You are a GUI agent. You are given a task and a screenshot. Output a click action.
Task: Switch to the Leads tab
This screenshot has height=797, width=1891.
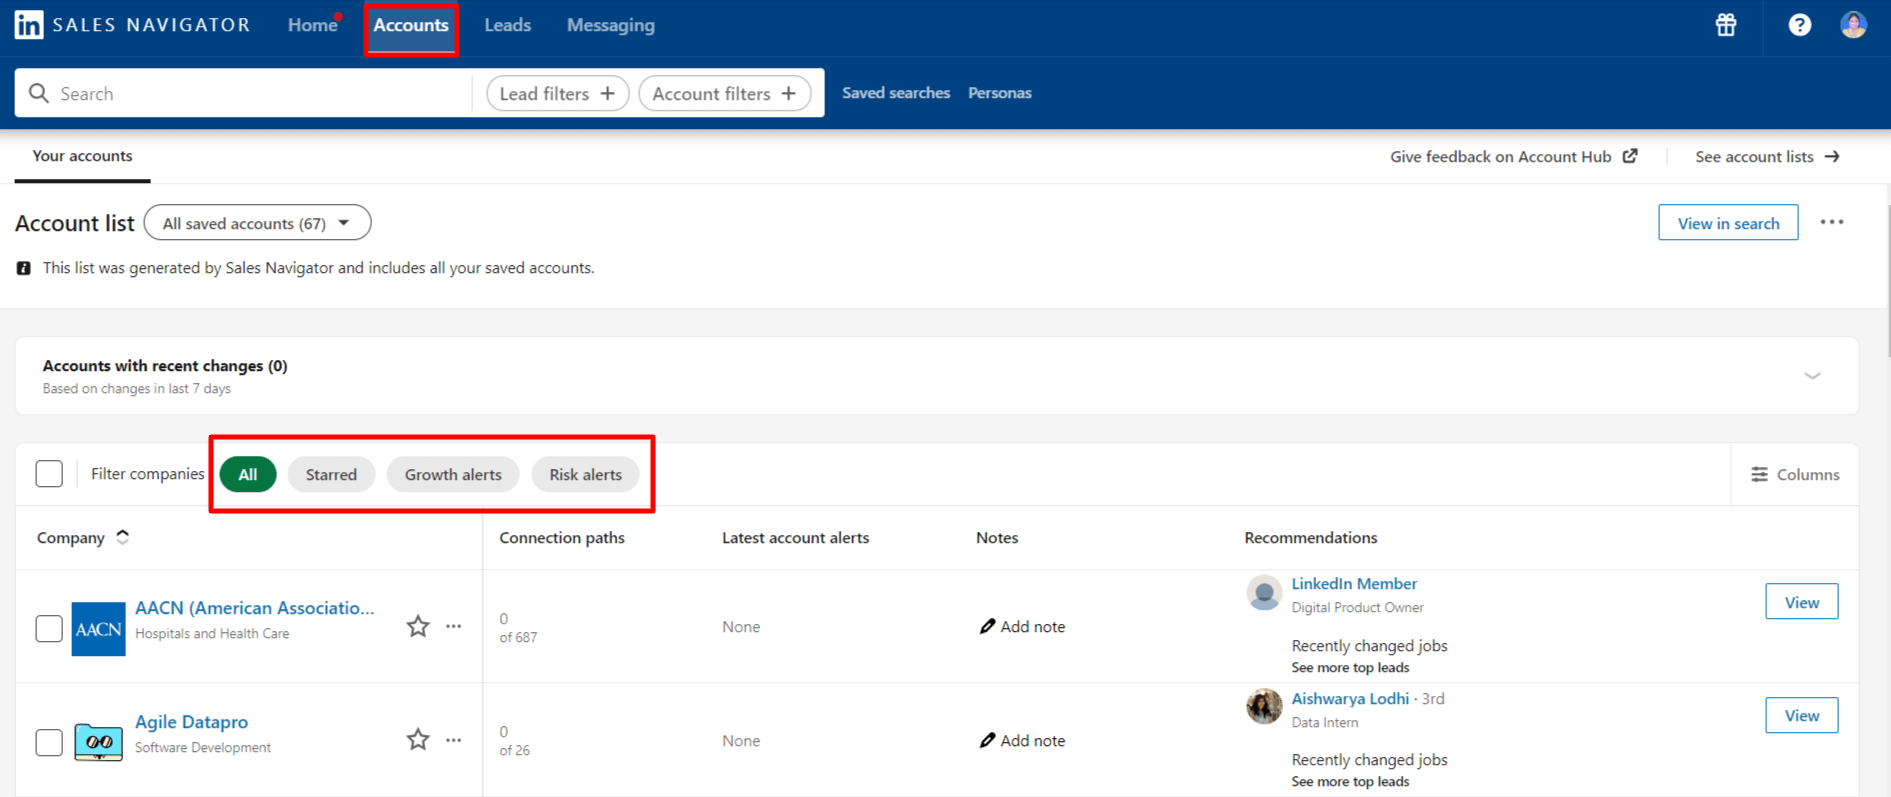coord(507,26)
